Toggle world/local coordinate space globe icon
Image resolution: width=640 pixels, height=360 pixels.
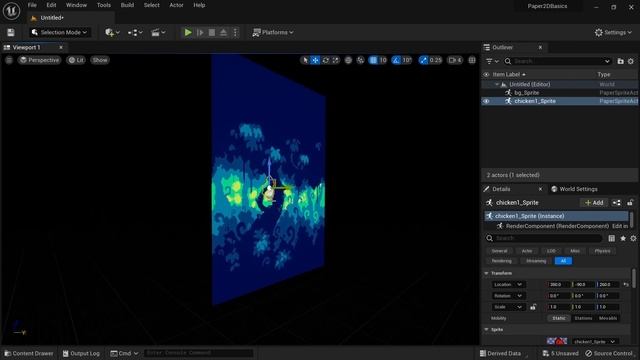pyautogui.click(x=348, y=60)
